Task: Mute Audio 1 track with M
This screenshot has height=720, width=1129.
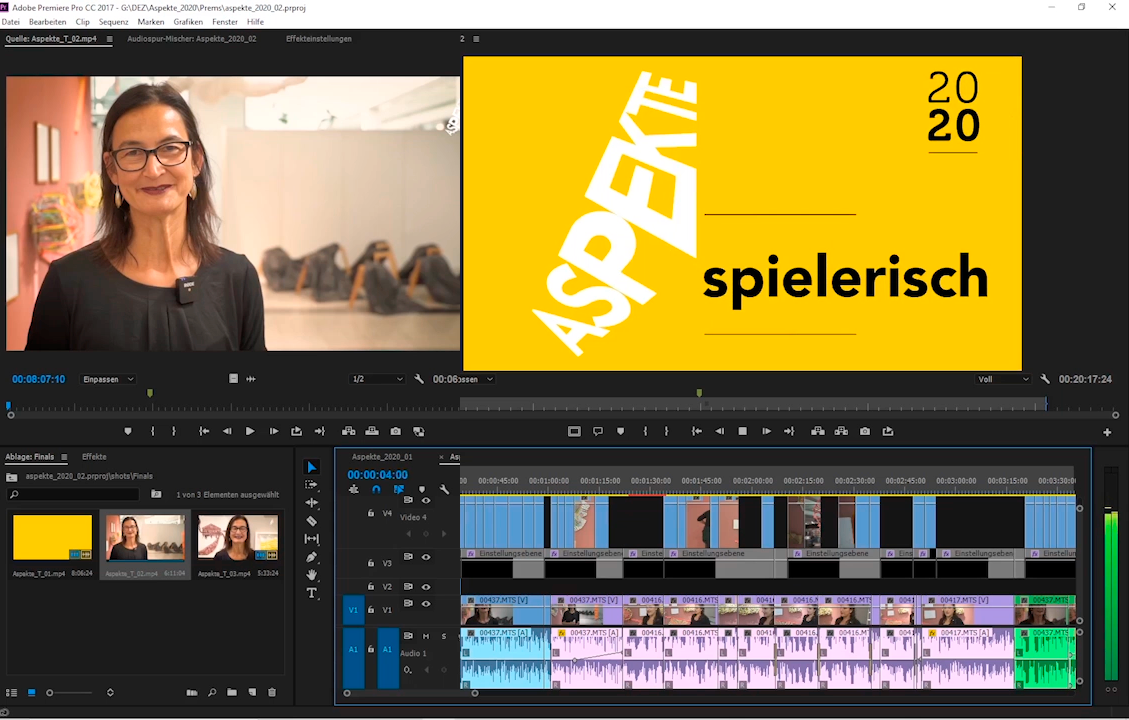Action: coord(426,636)
